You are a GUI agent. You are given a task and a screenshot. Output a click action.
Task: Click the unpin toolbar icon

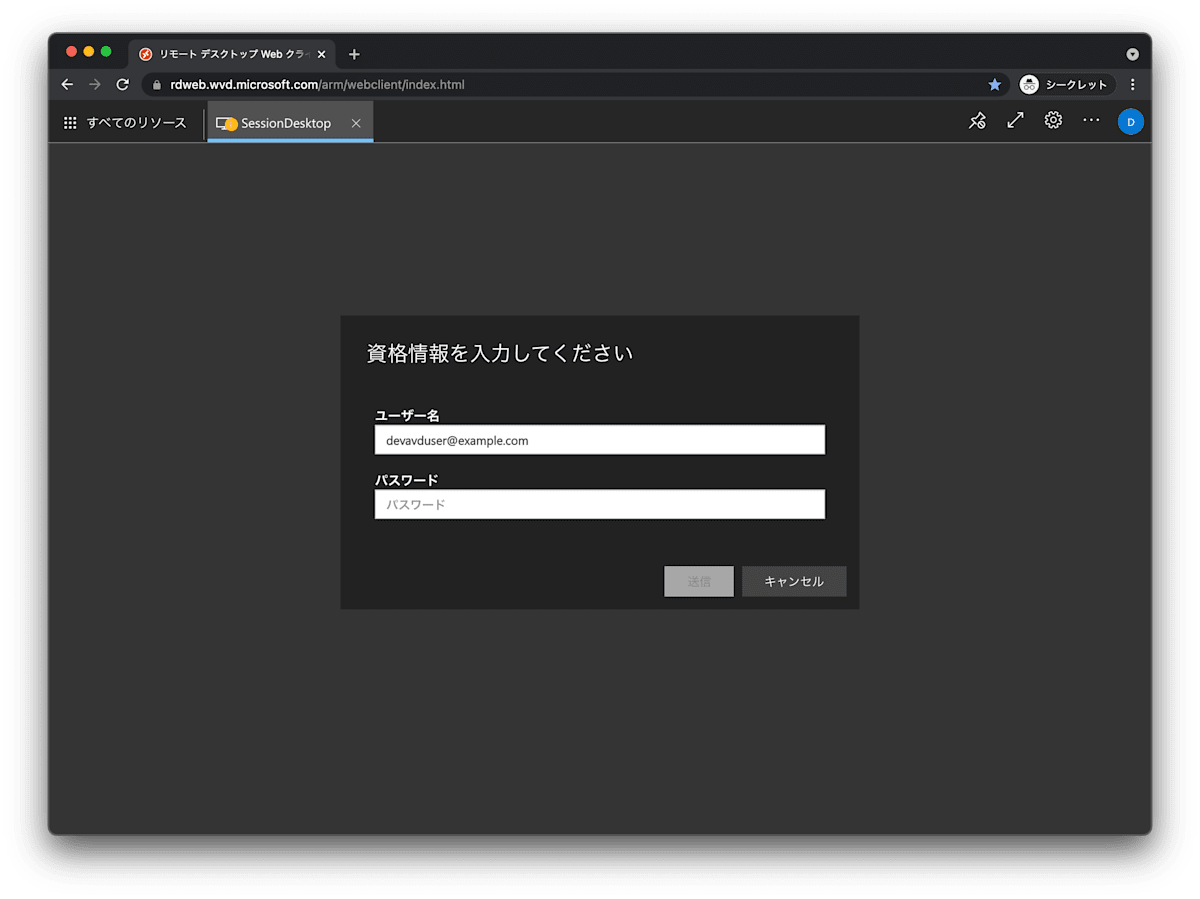(x=977, y=121)
